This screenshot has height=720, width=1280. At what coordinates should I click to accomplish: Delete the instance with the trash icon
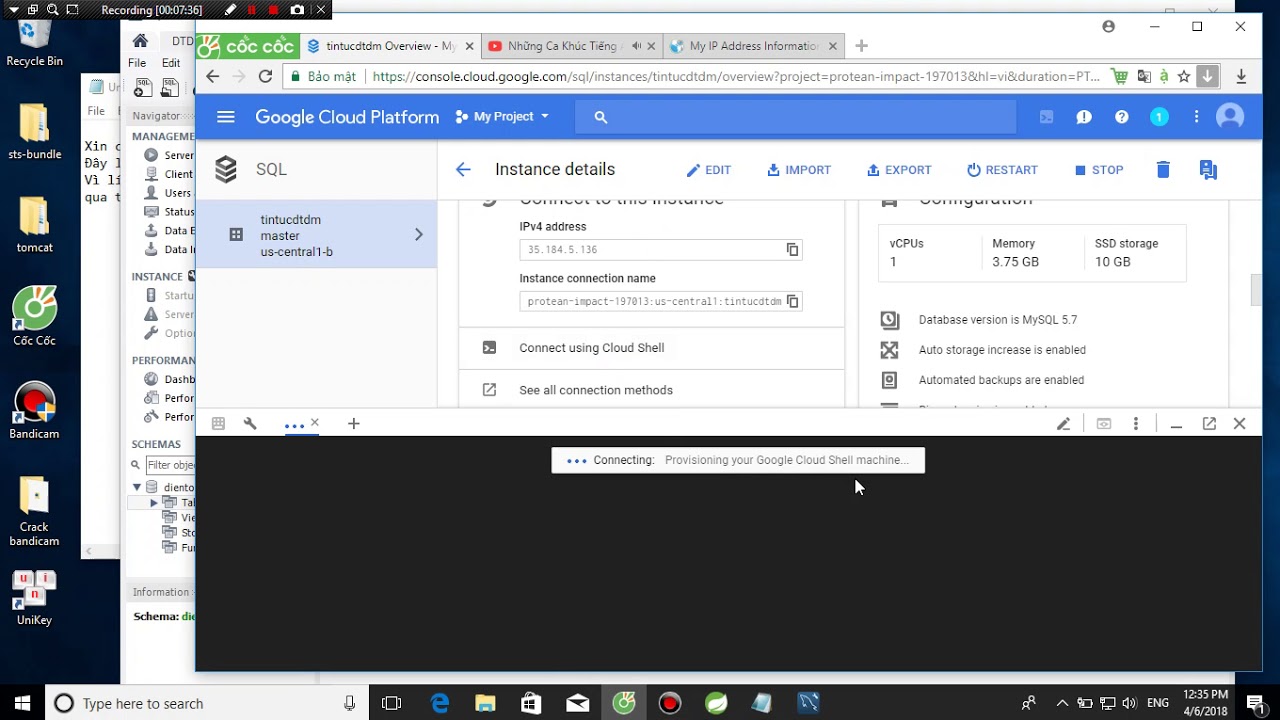click(x=1163, y=170)
